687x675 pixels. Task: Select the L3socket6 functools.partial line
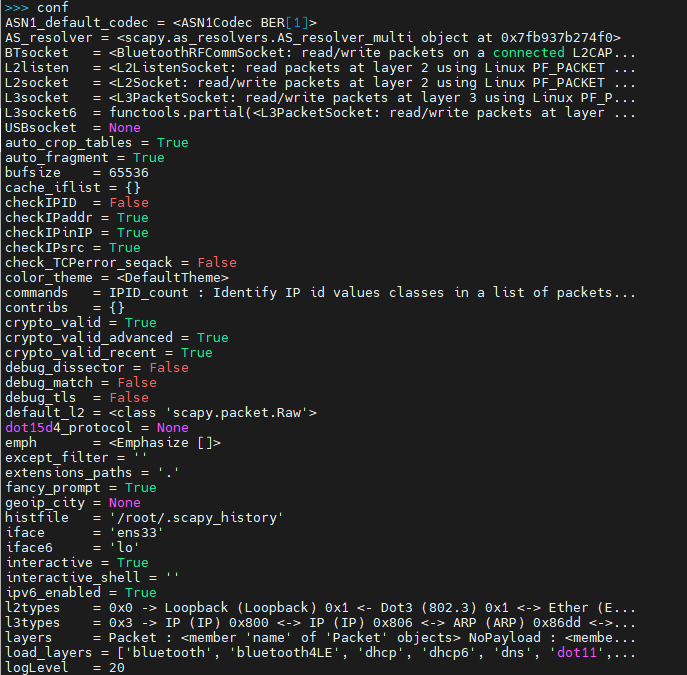[320, 113]
